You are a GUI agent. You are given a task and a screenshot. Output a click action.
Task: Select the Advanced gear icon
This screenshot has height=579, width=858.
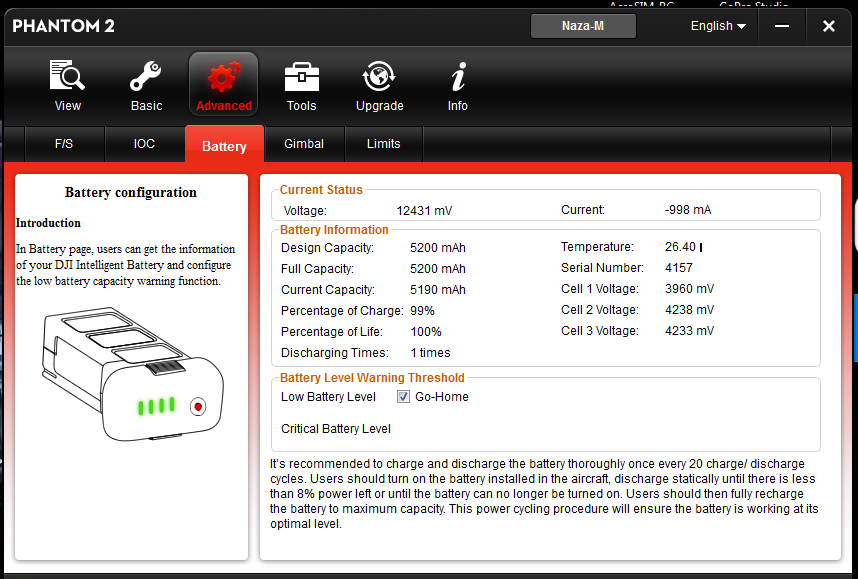pos(224,77)
